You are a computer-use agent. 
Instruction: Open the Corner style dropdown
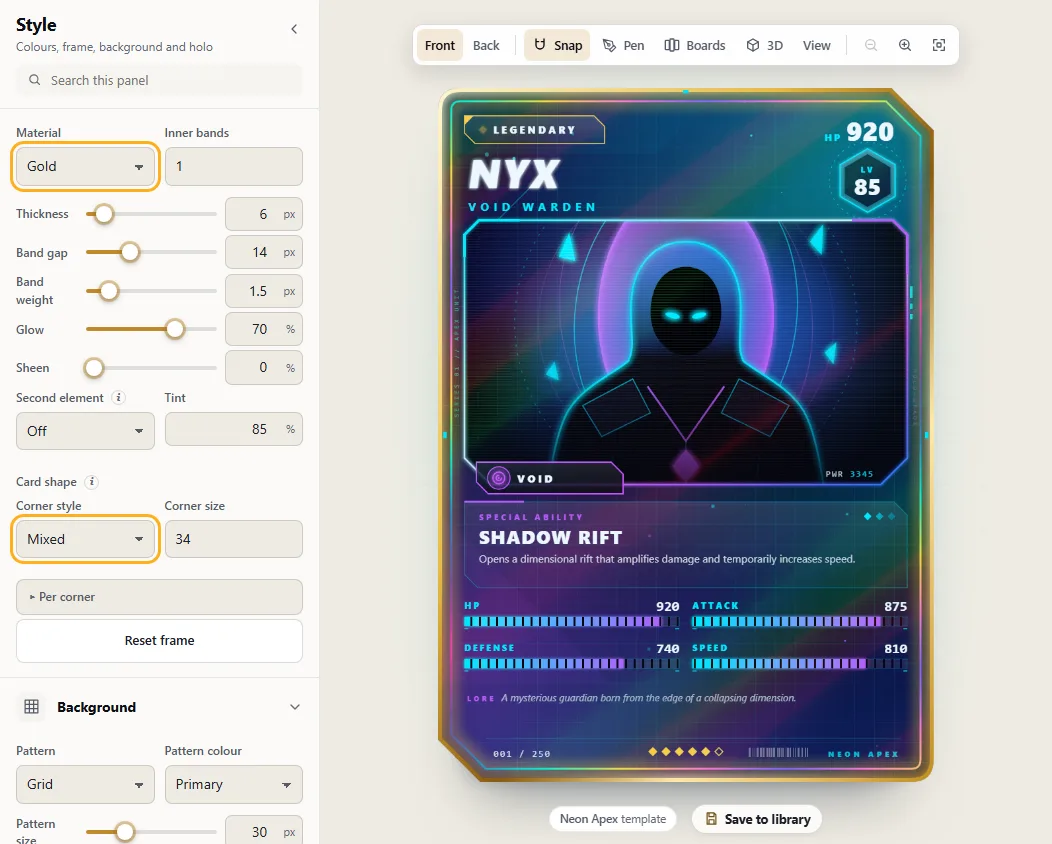(x=85, y=539)
